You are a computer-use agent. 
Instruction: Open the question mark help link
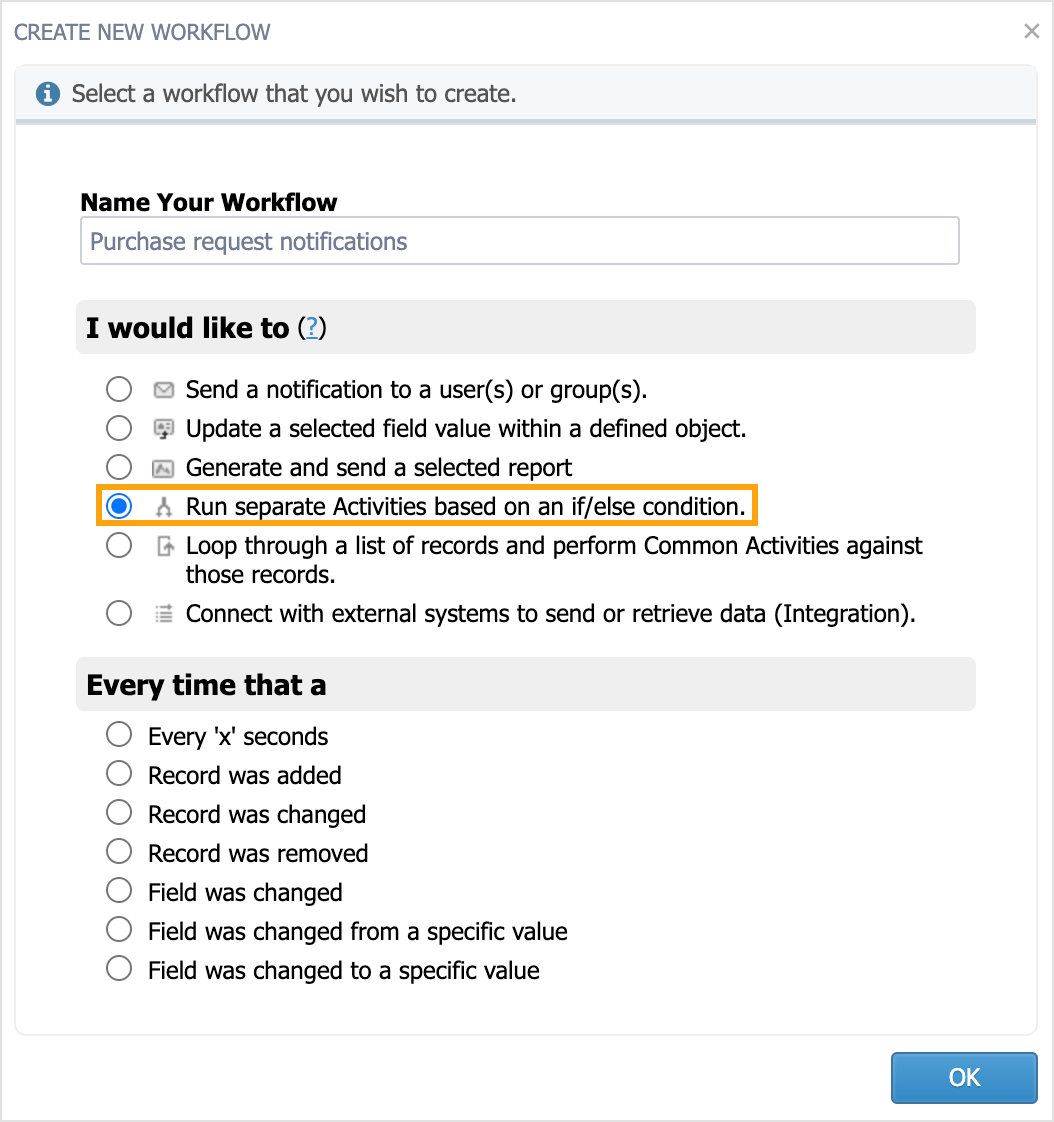pos(311,328)
